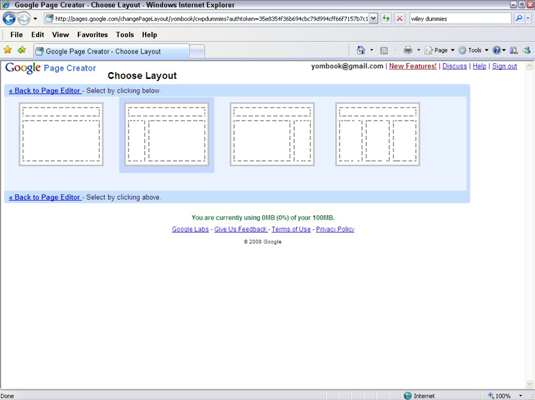Select the Google Page Creator - Choose Layout tab
Screen dimensions: 535x400
[x=111, y=51]
